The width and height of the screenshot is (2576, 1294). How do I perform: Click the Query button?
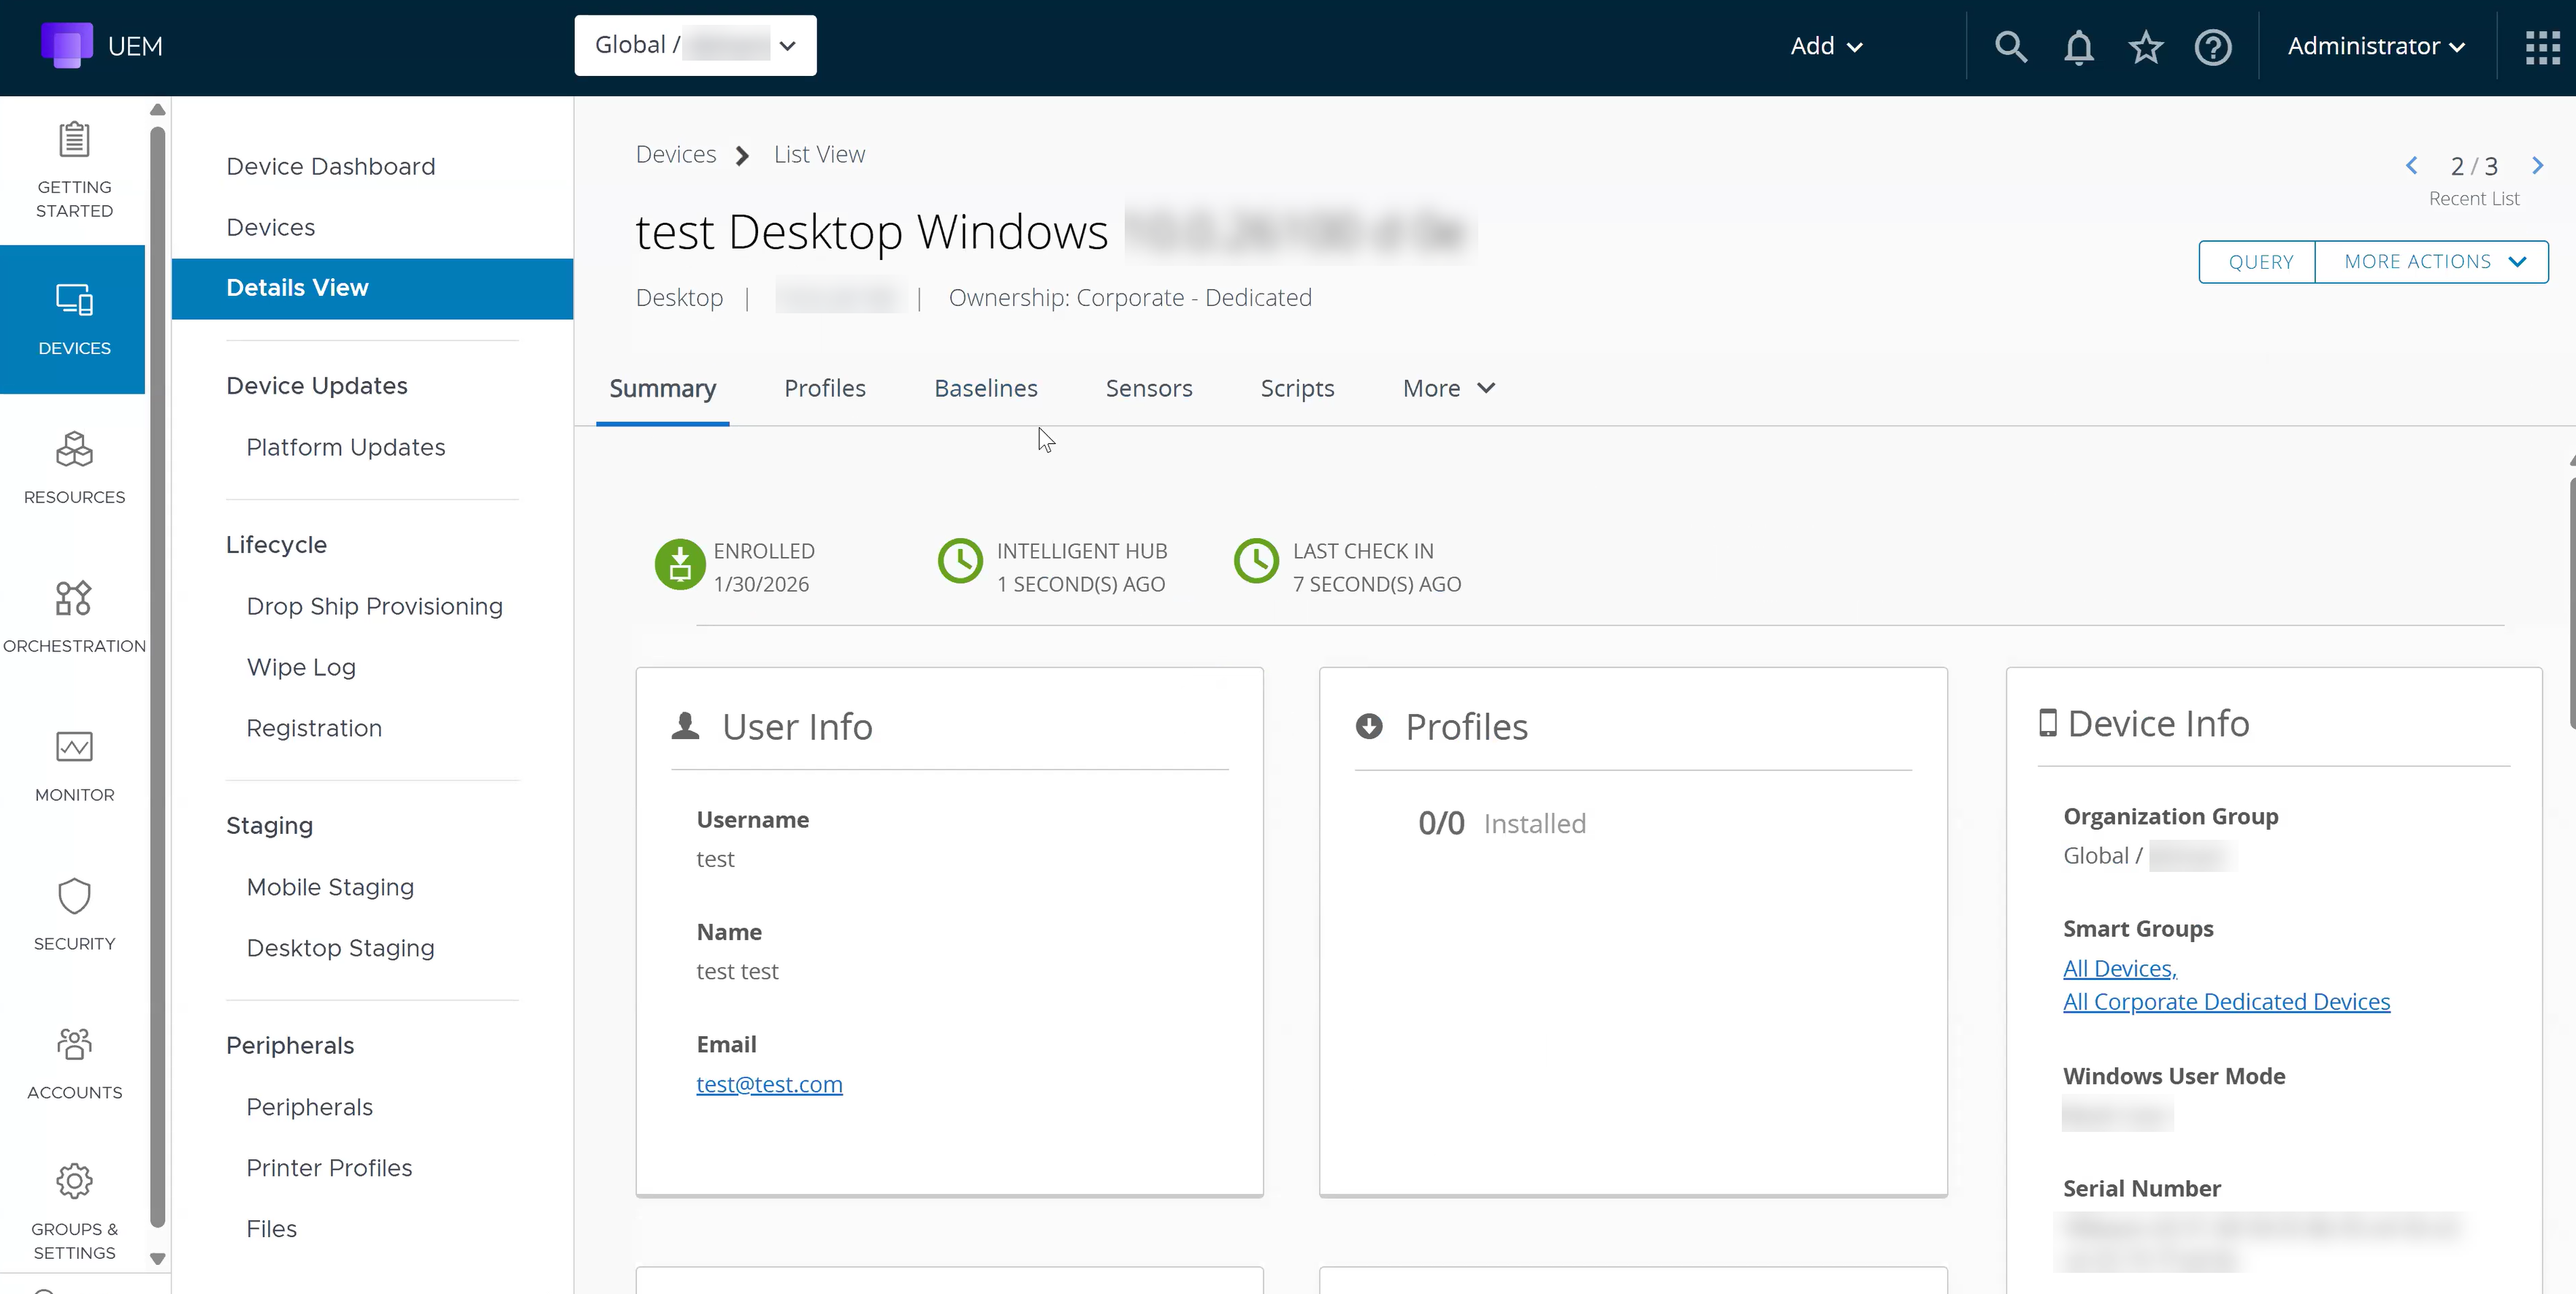click(2260, 262)
